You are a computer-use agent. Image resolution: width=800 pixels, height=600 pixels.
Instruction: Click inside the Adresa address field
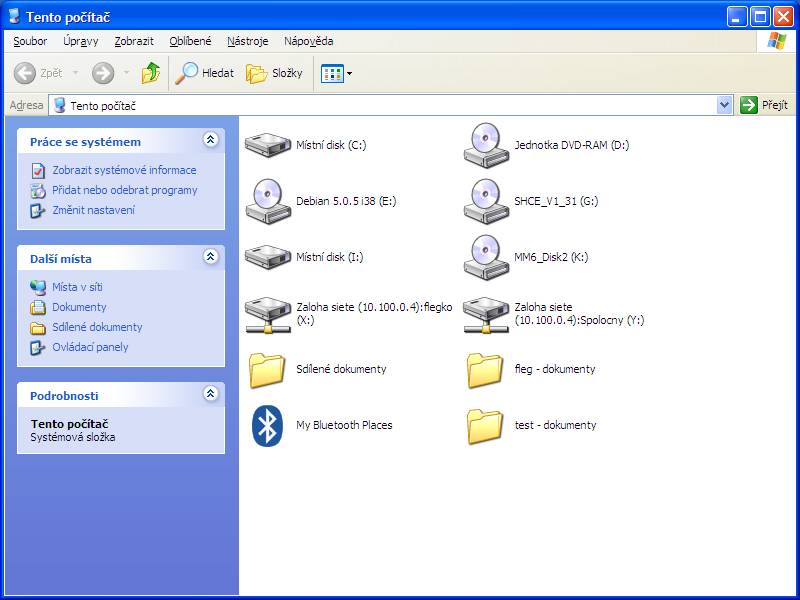pos(400,105)
